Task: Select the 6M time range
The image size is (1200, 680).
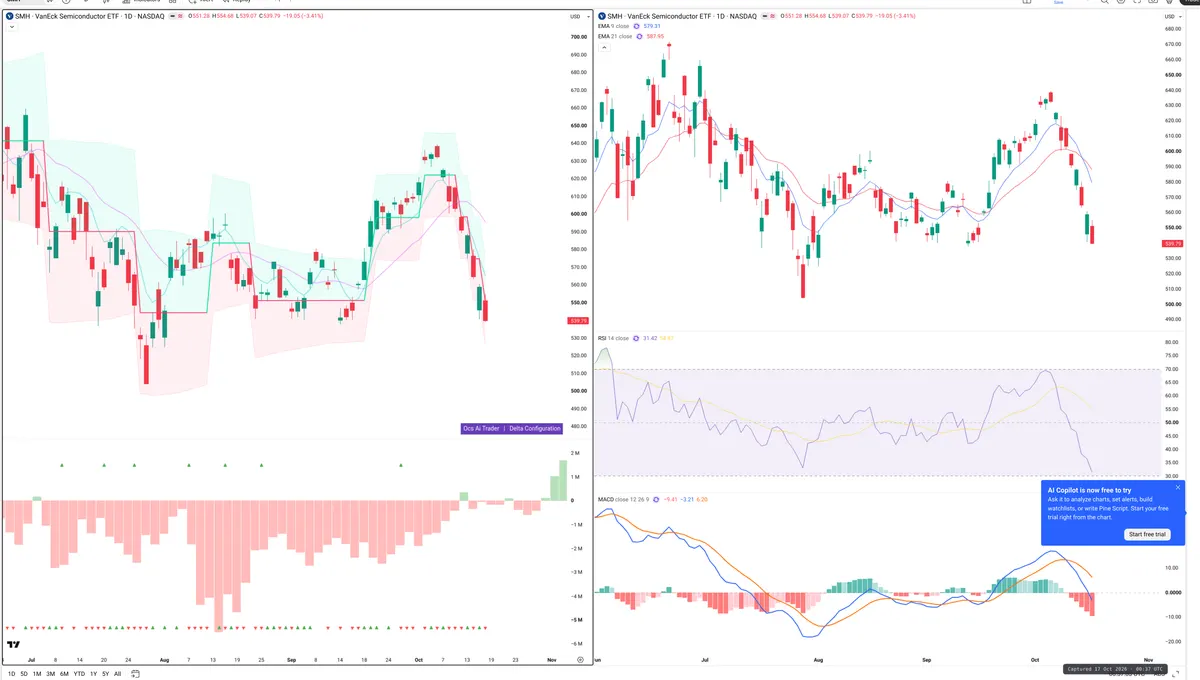Action: (64, 674)
